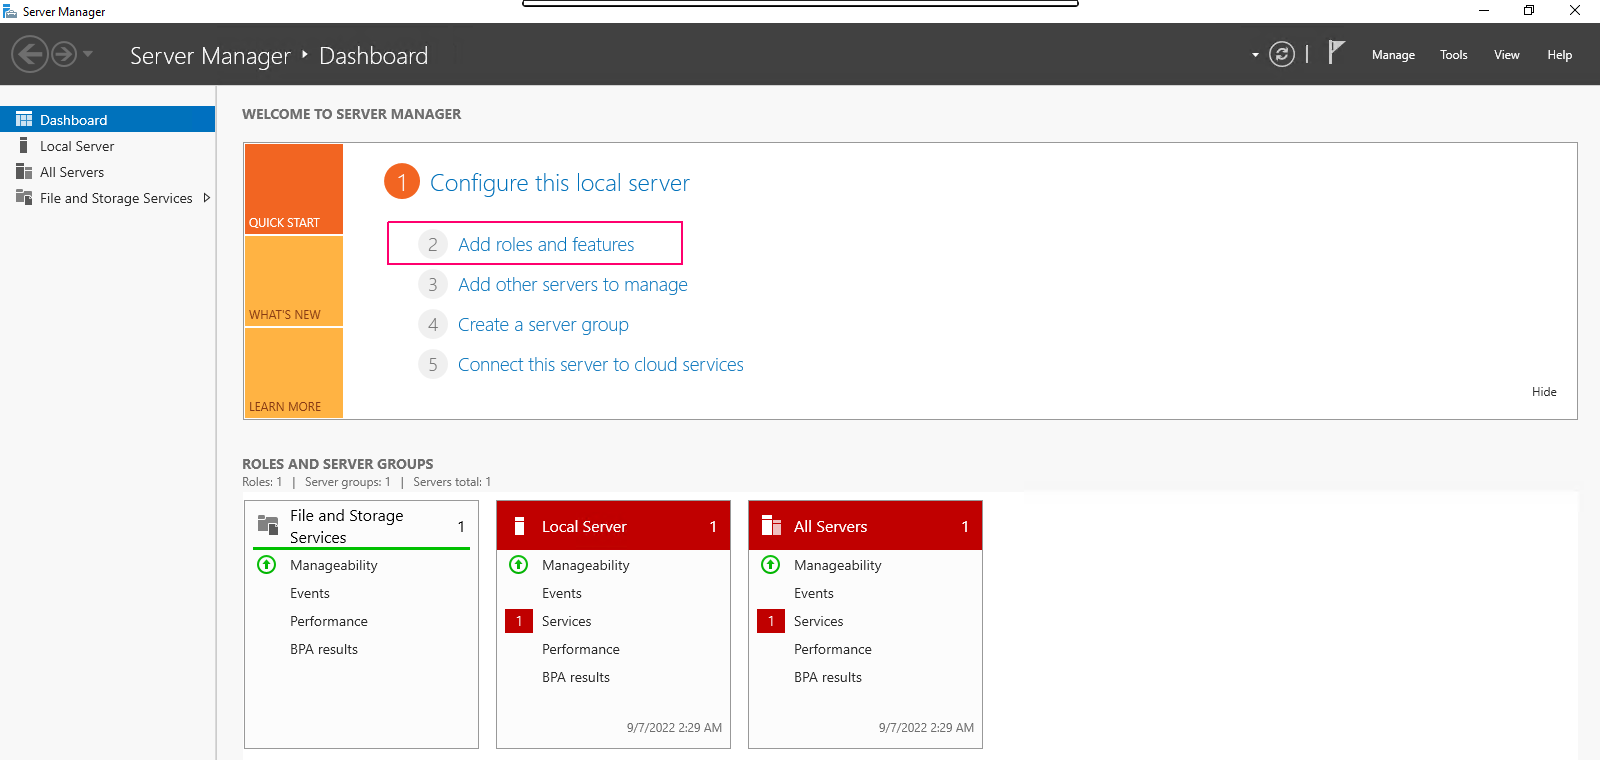Click the step 4 number circle
This screenshot has height=760, width=1600.
432,324
